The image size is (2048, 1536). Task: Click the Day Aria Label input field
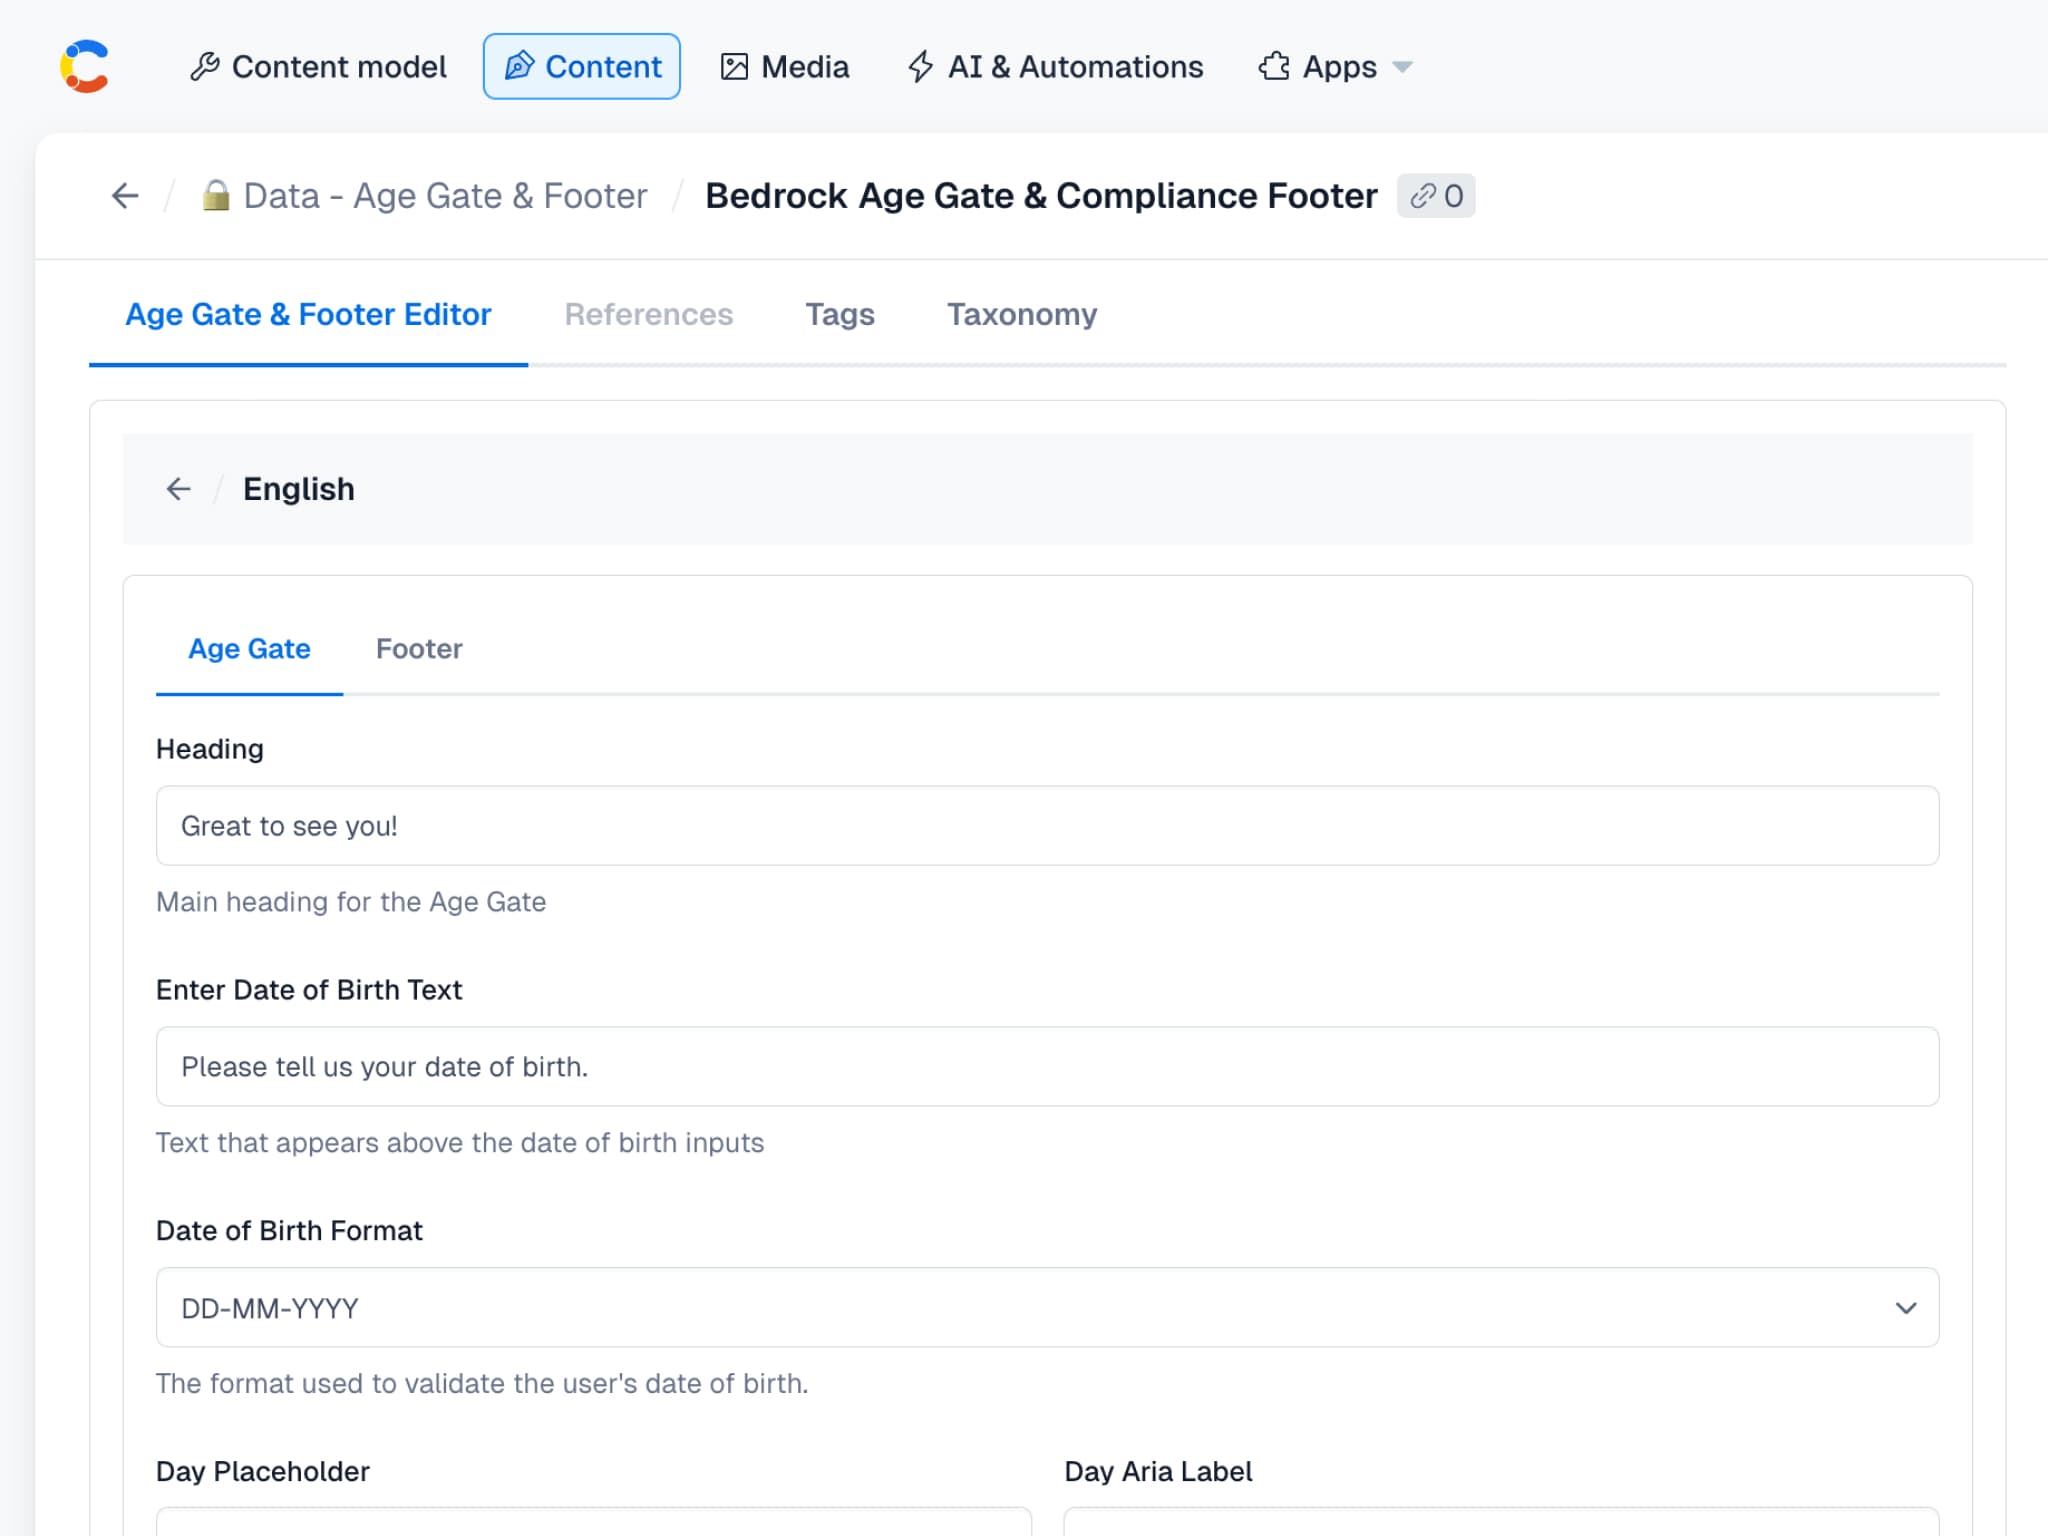pyautogui.click(x=1501, y=1521)
